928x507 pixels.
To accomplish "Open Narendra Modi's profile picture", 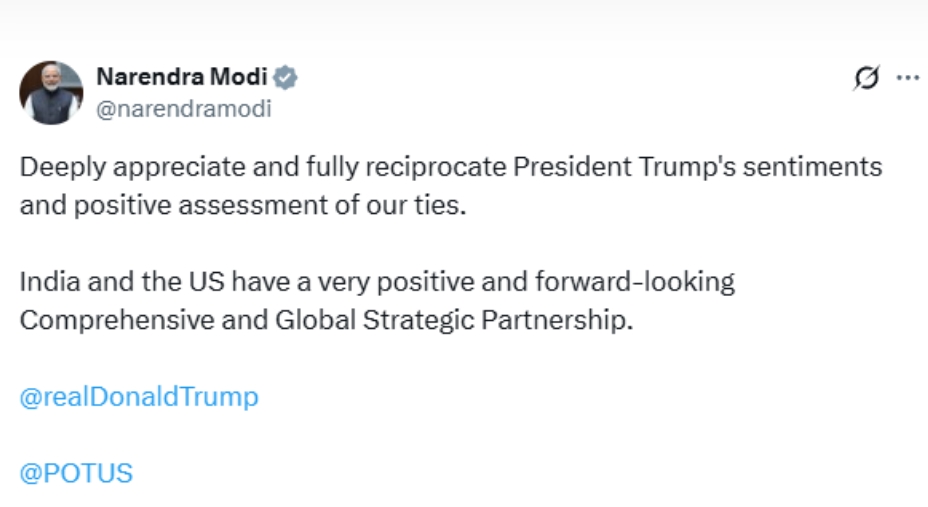I will point(51,93).
